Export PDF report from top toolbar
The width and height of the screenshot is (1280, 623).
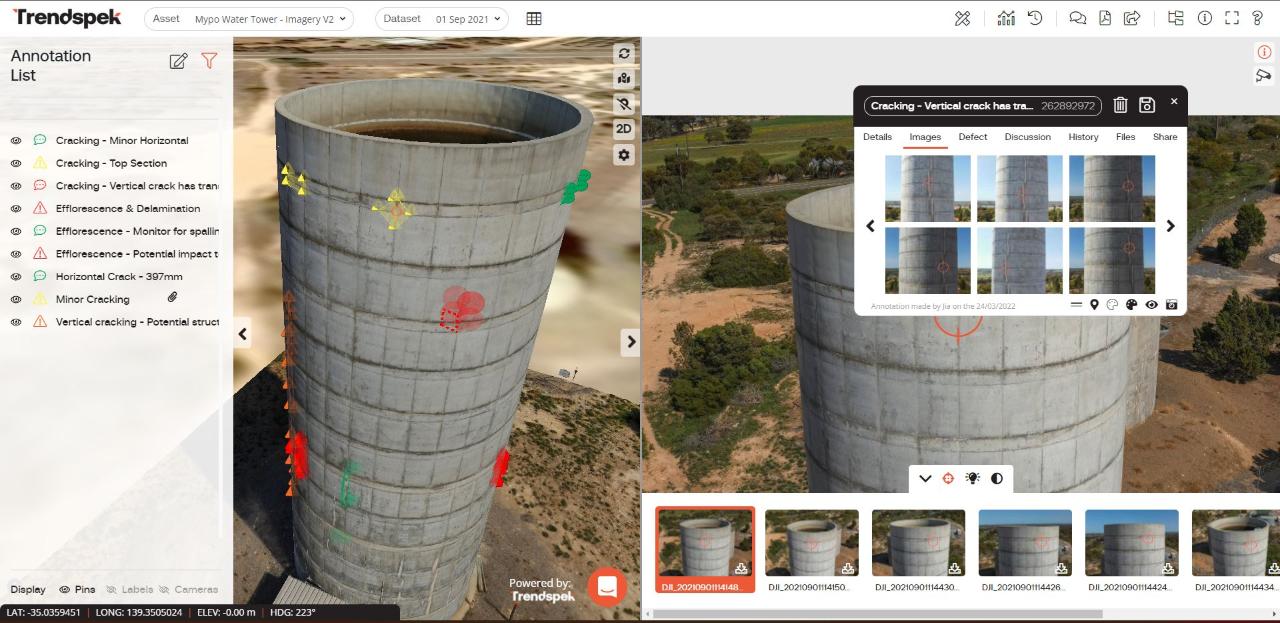pos(1105,18)
